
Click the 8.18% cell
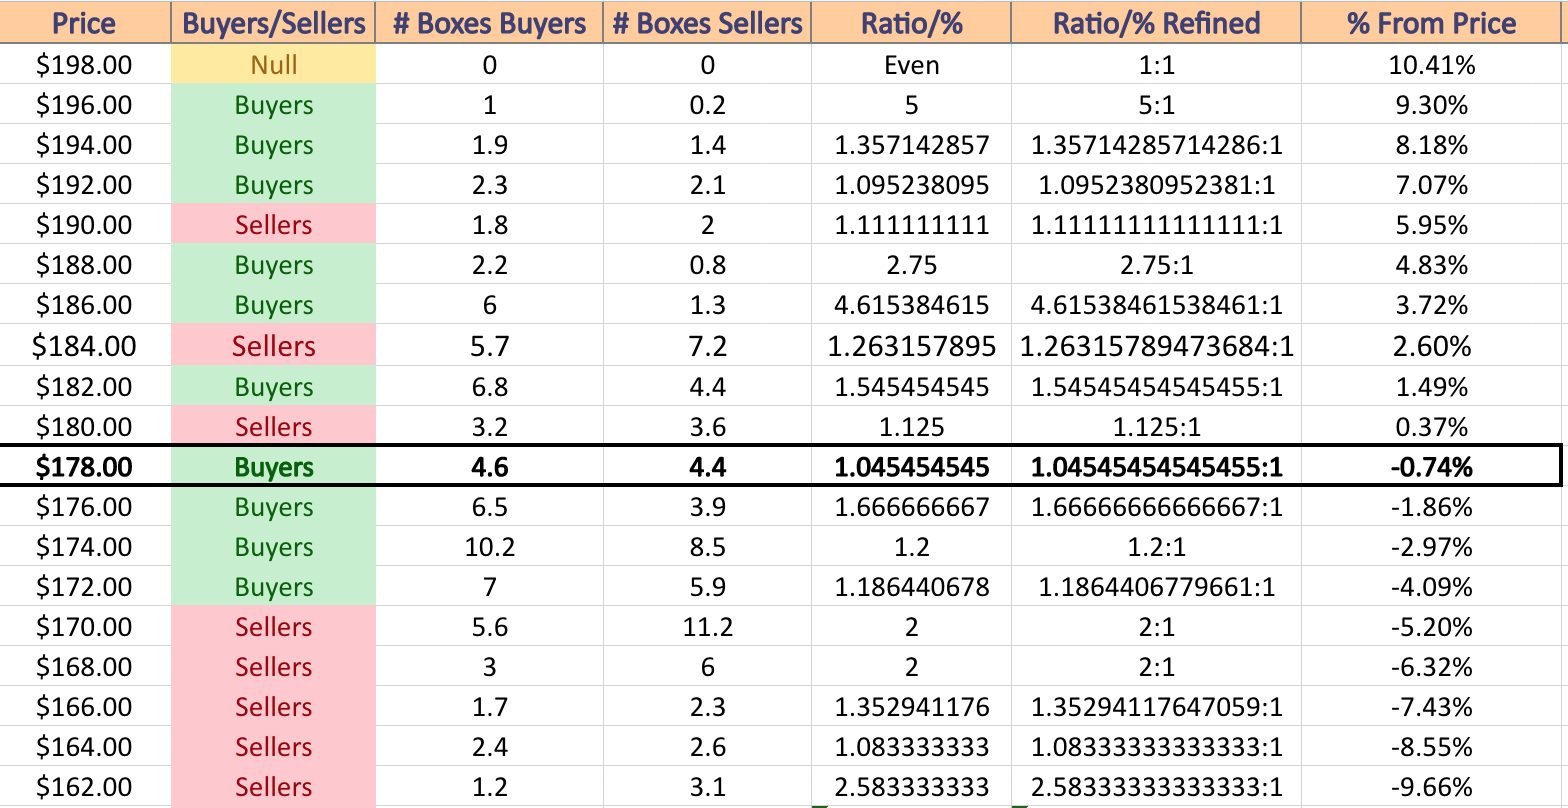click(x=1432, y=145)
